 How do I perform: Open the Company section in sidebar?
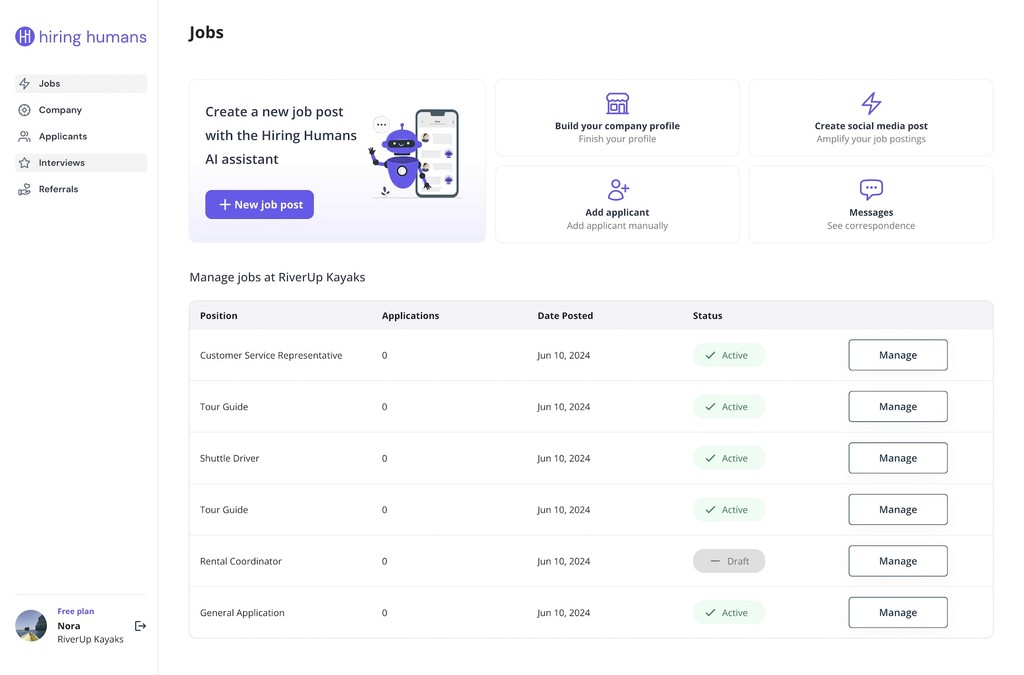(x=81, y=110)
